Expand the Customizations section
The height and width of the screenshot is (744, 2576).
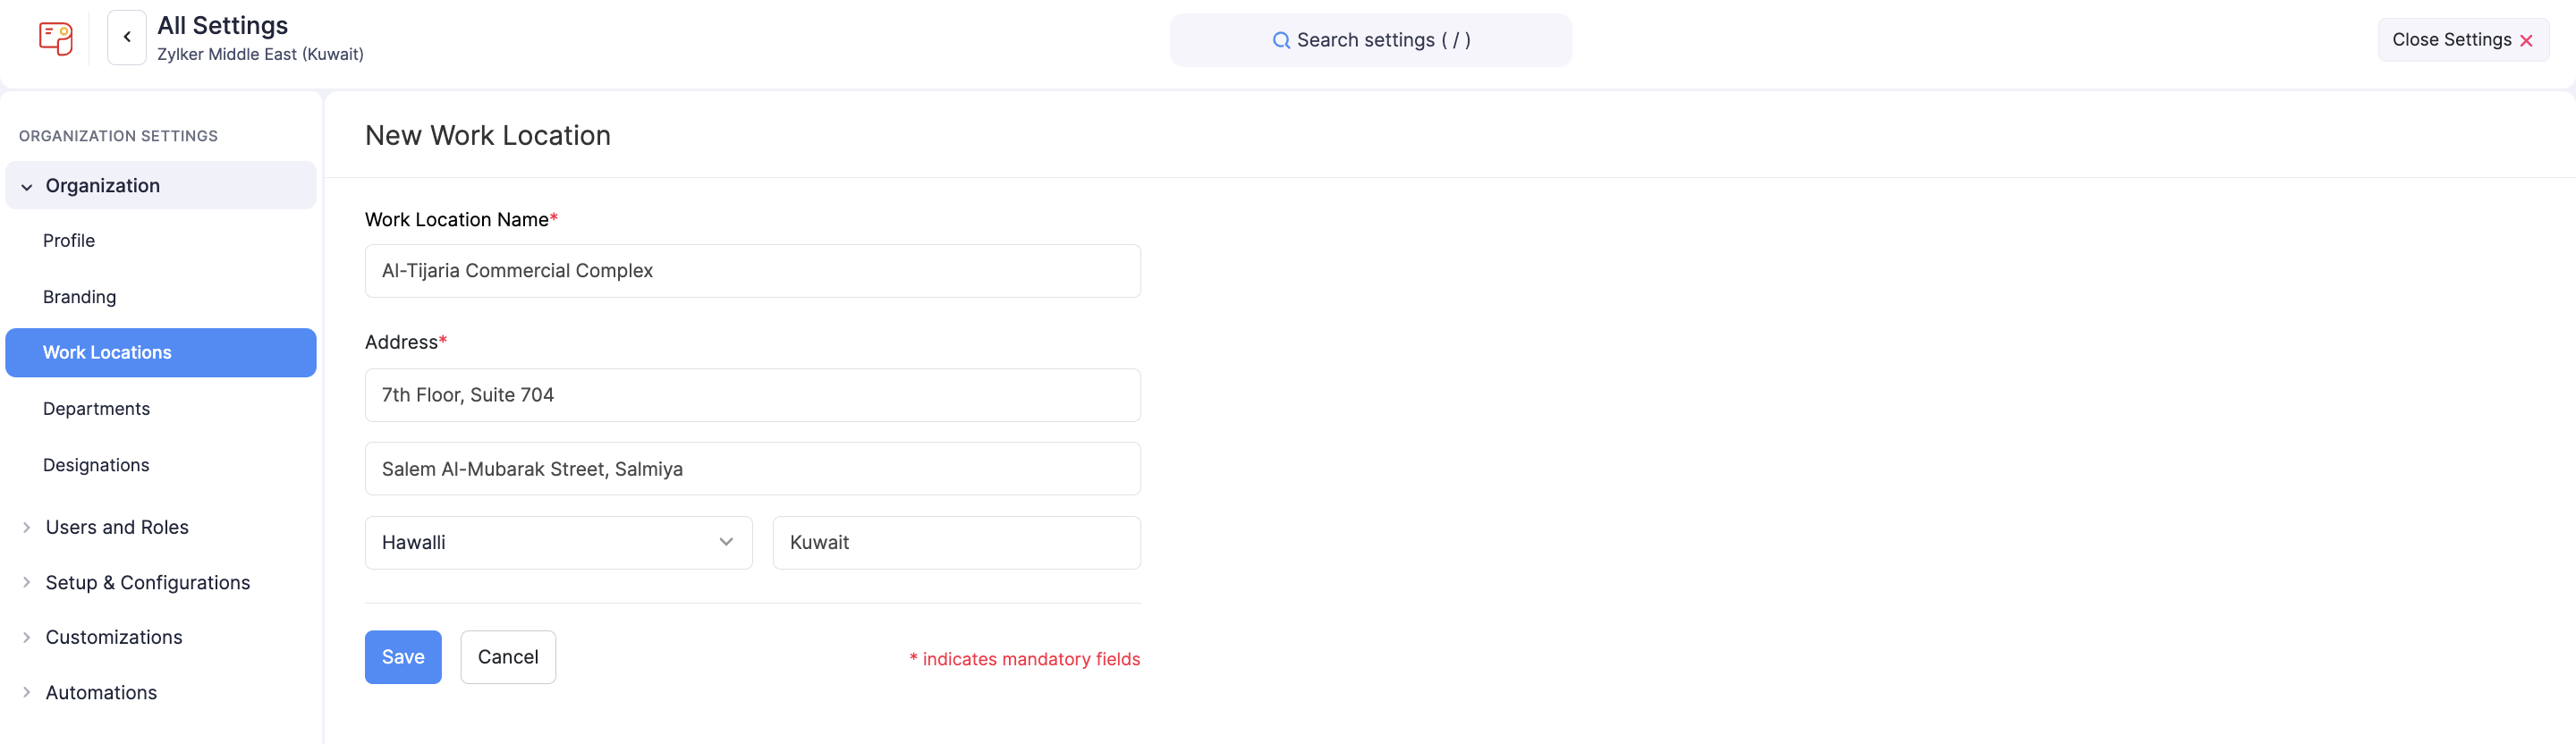pyautogui.click(x=27, y=637)
